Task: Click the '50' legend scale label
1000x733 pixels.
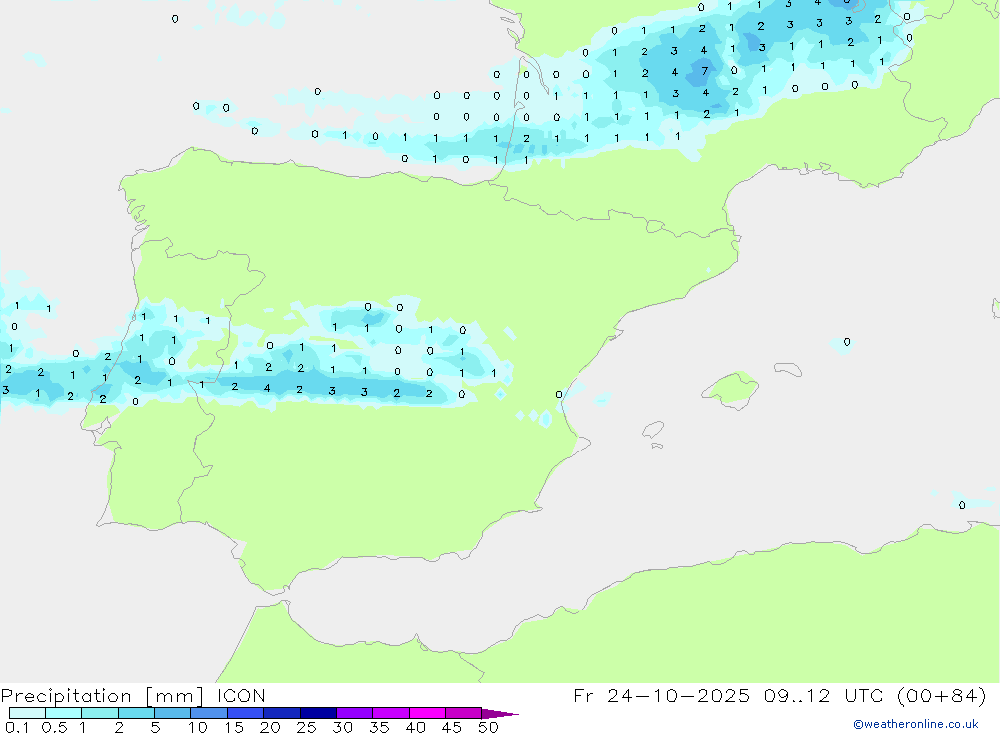Action: point(489,727)
